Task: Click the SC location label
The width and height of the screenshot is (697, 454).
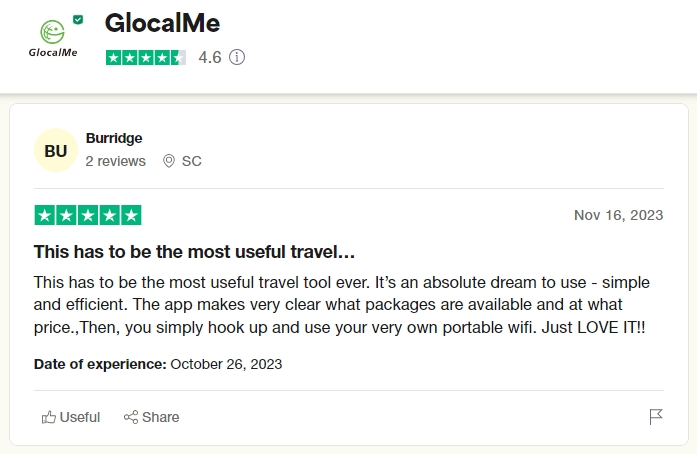Action: [192, 161]
